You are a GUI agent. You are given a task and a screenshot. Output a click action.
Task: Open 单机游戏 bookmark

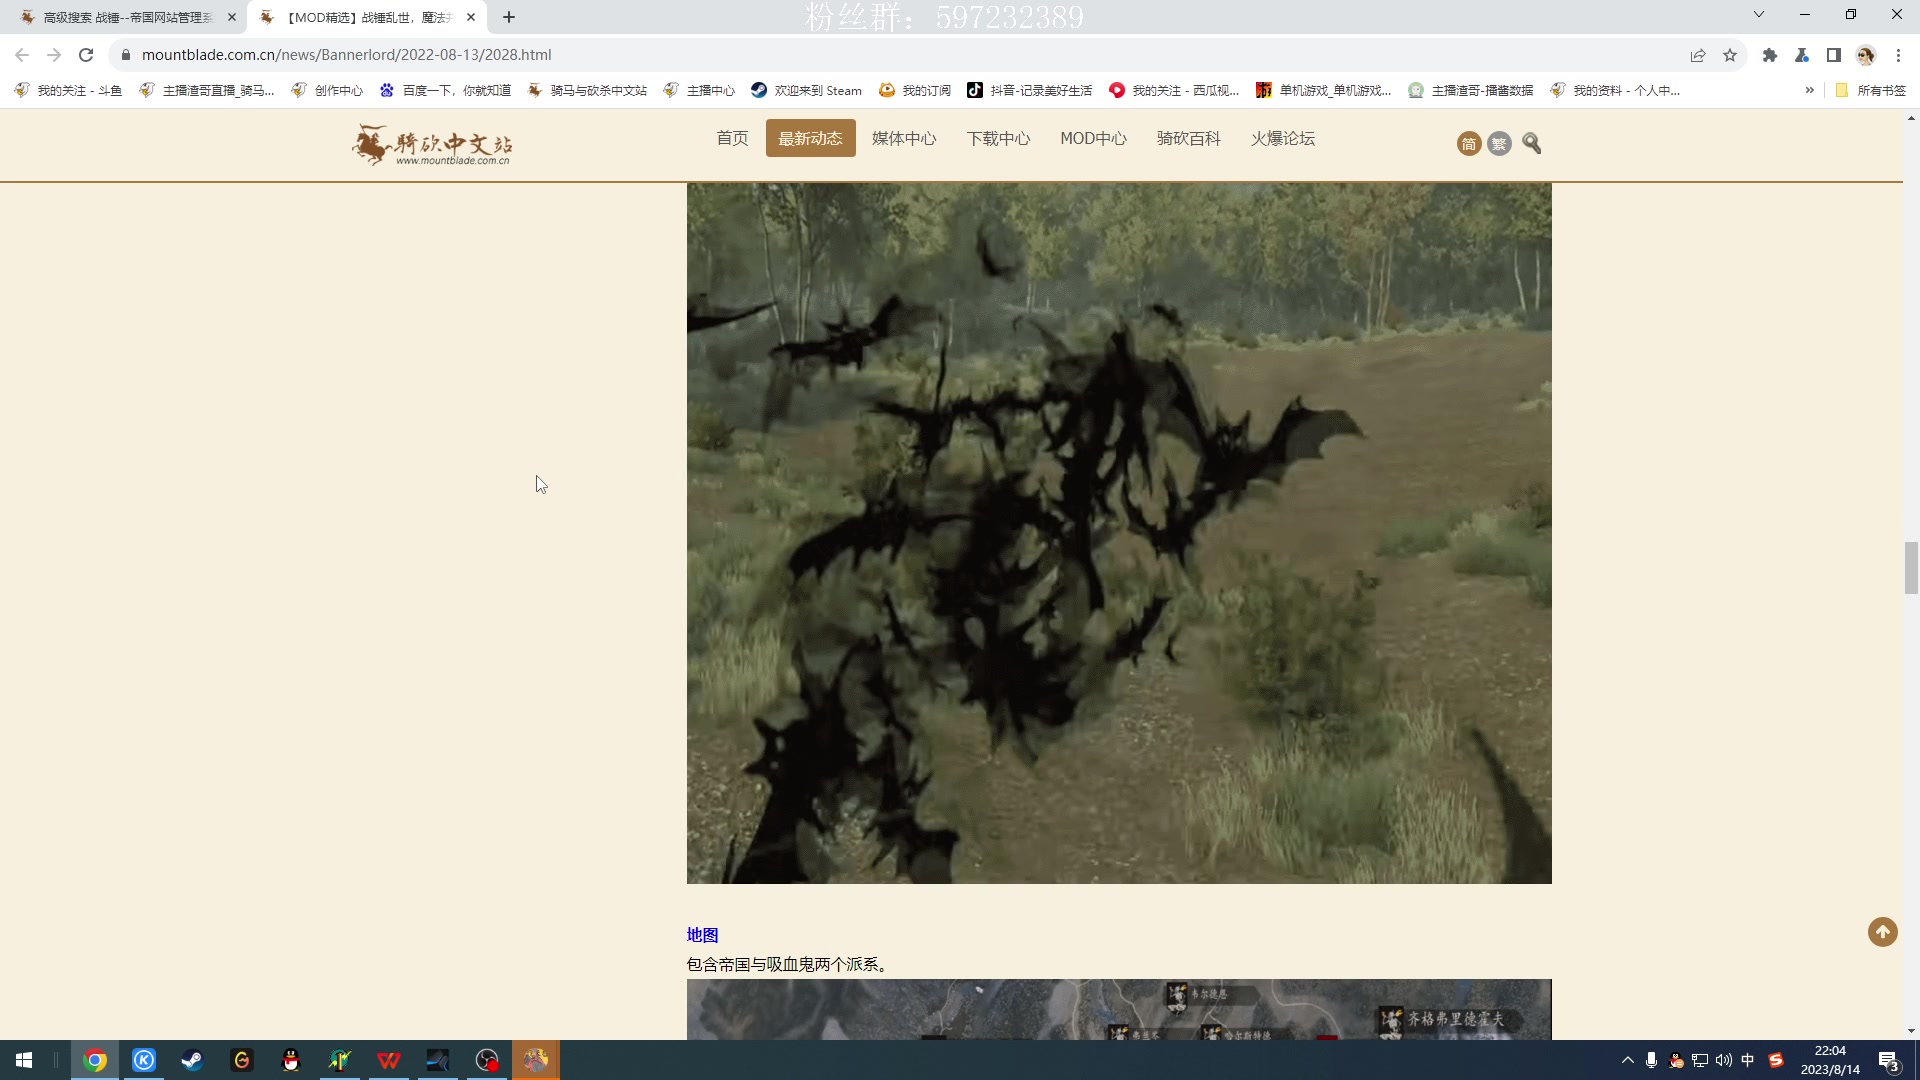[x=1324, y=90]
